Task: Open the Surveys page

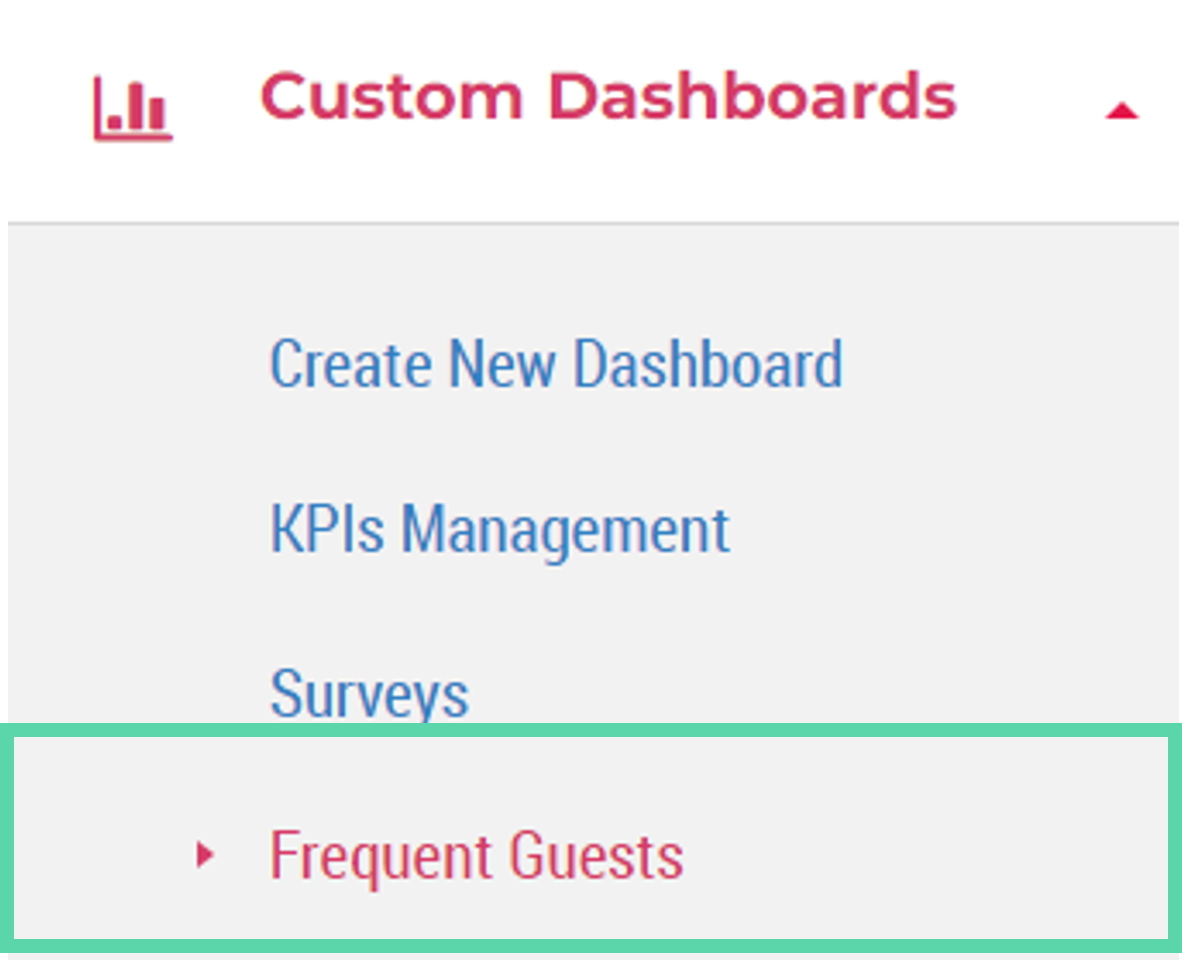Action: pyautogui.click(x=369, y=693)
